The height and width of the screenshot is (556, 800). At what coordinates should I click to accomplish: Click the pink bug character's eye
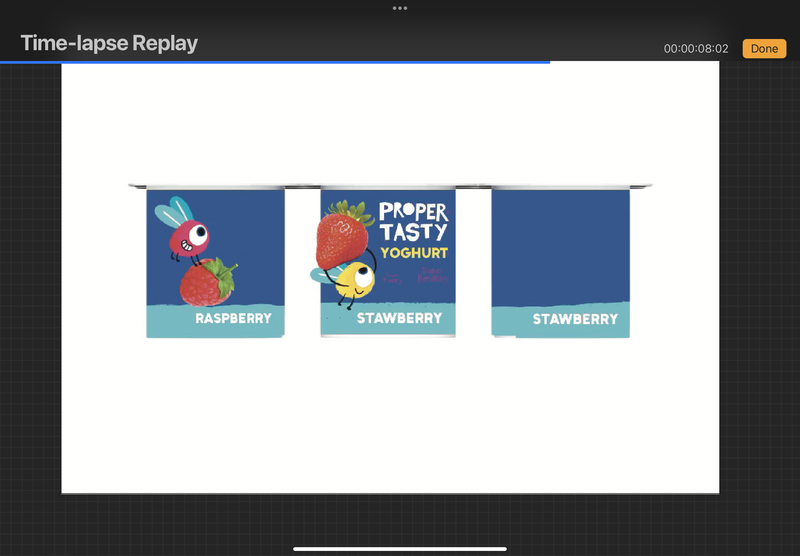[x=198, y=234]
